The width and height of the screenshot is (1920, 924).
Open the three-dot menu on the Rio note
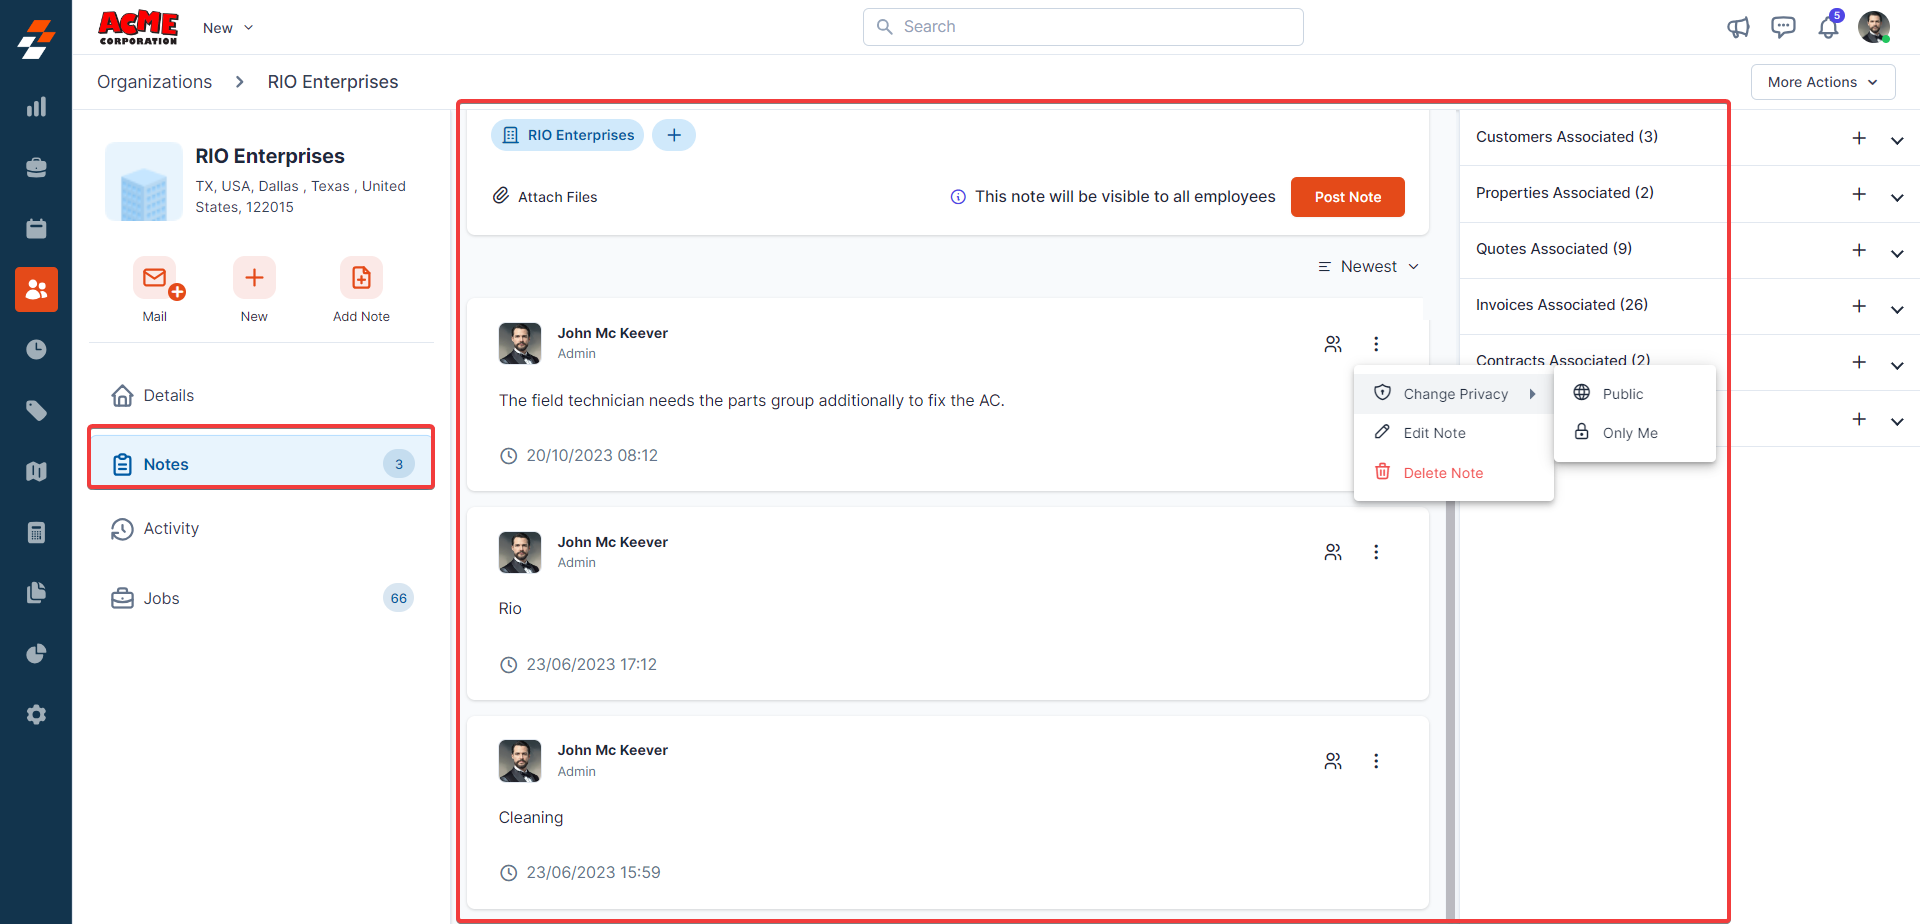pyautogui.click(x=1376, y=552)
